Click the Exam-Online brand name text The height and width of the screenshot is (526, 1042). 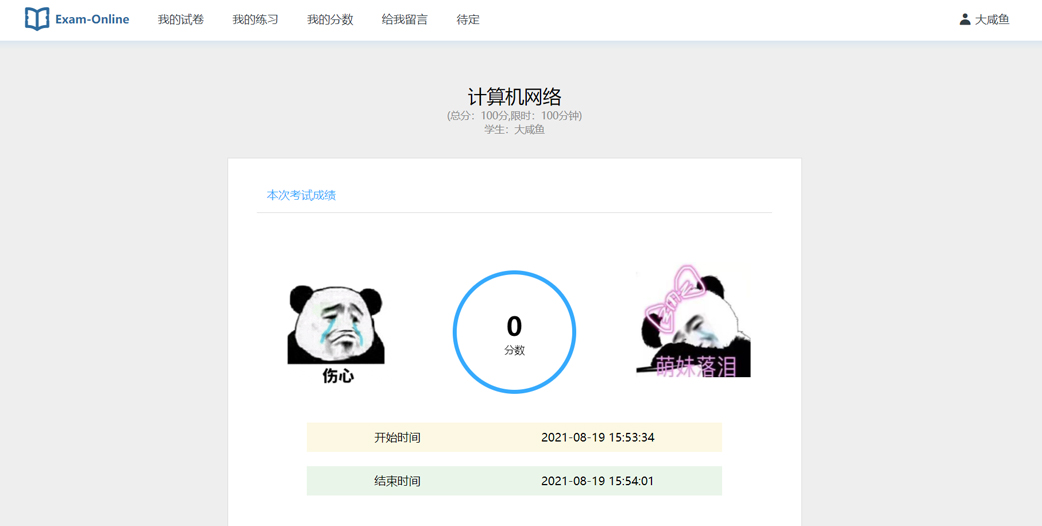(x=92, y=19)
